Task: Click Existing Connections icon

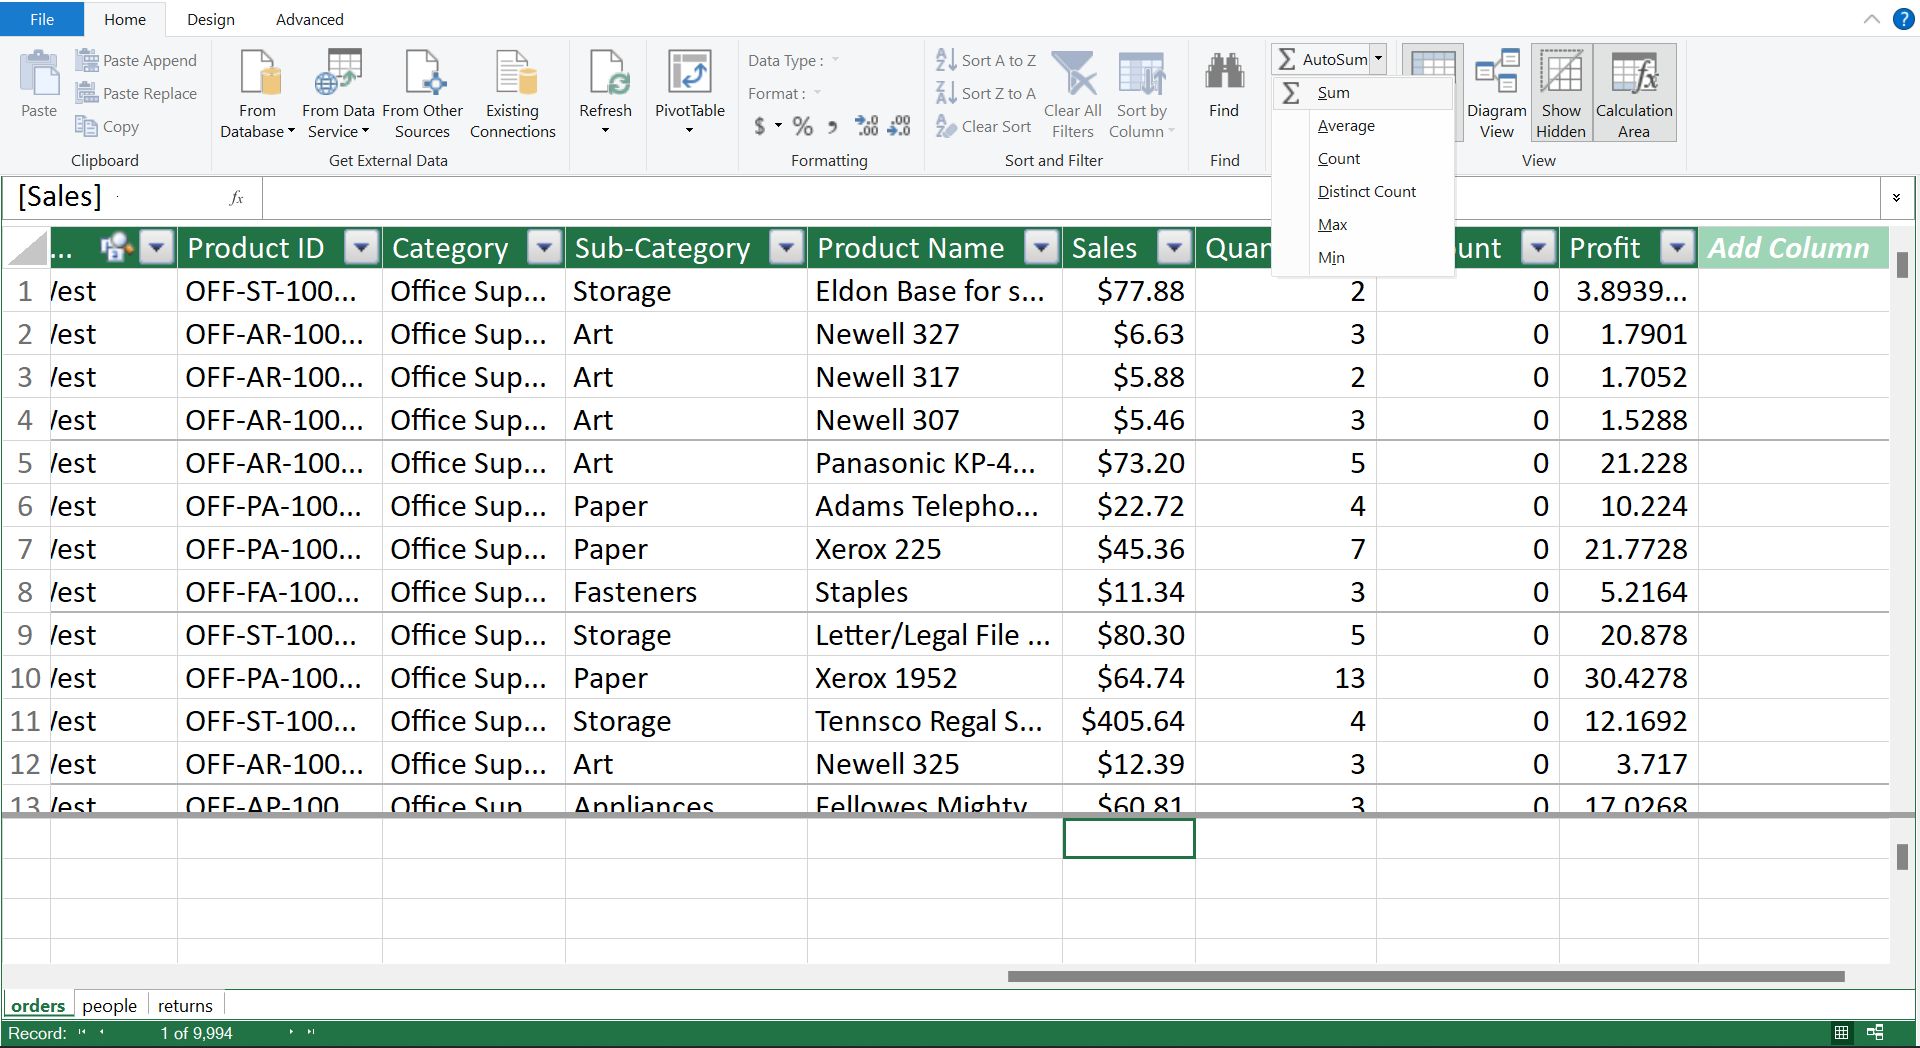Action: point(513,75)
